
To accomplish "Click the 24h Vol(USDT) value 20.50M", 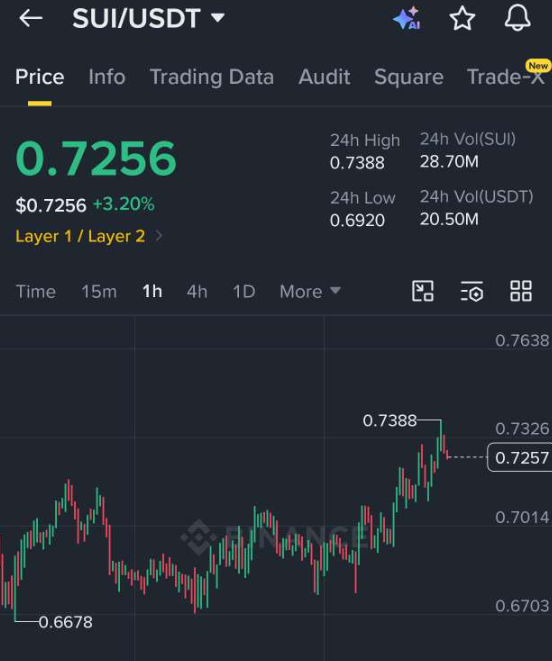I will coord(449,219).
